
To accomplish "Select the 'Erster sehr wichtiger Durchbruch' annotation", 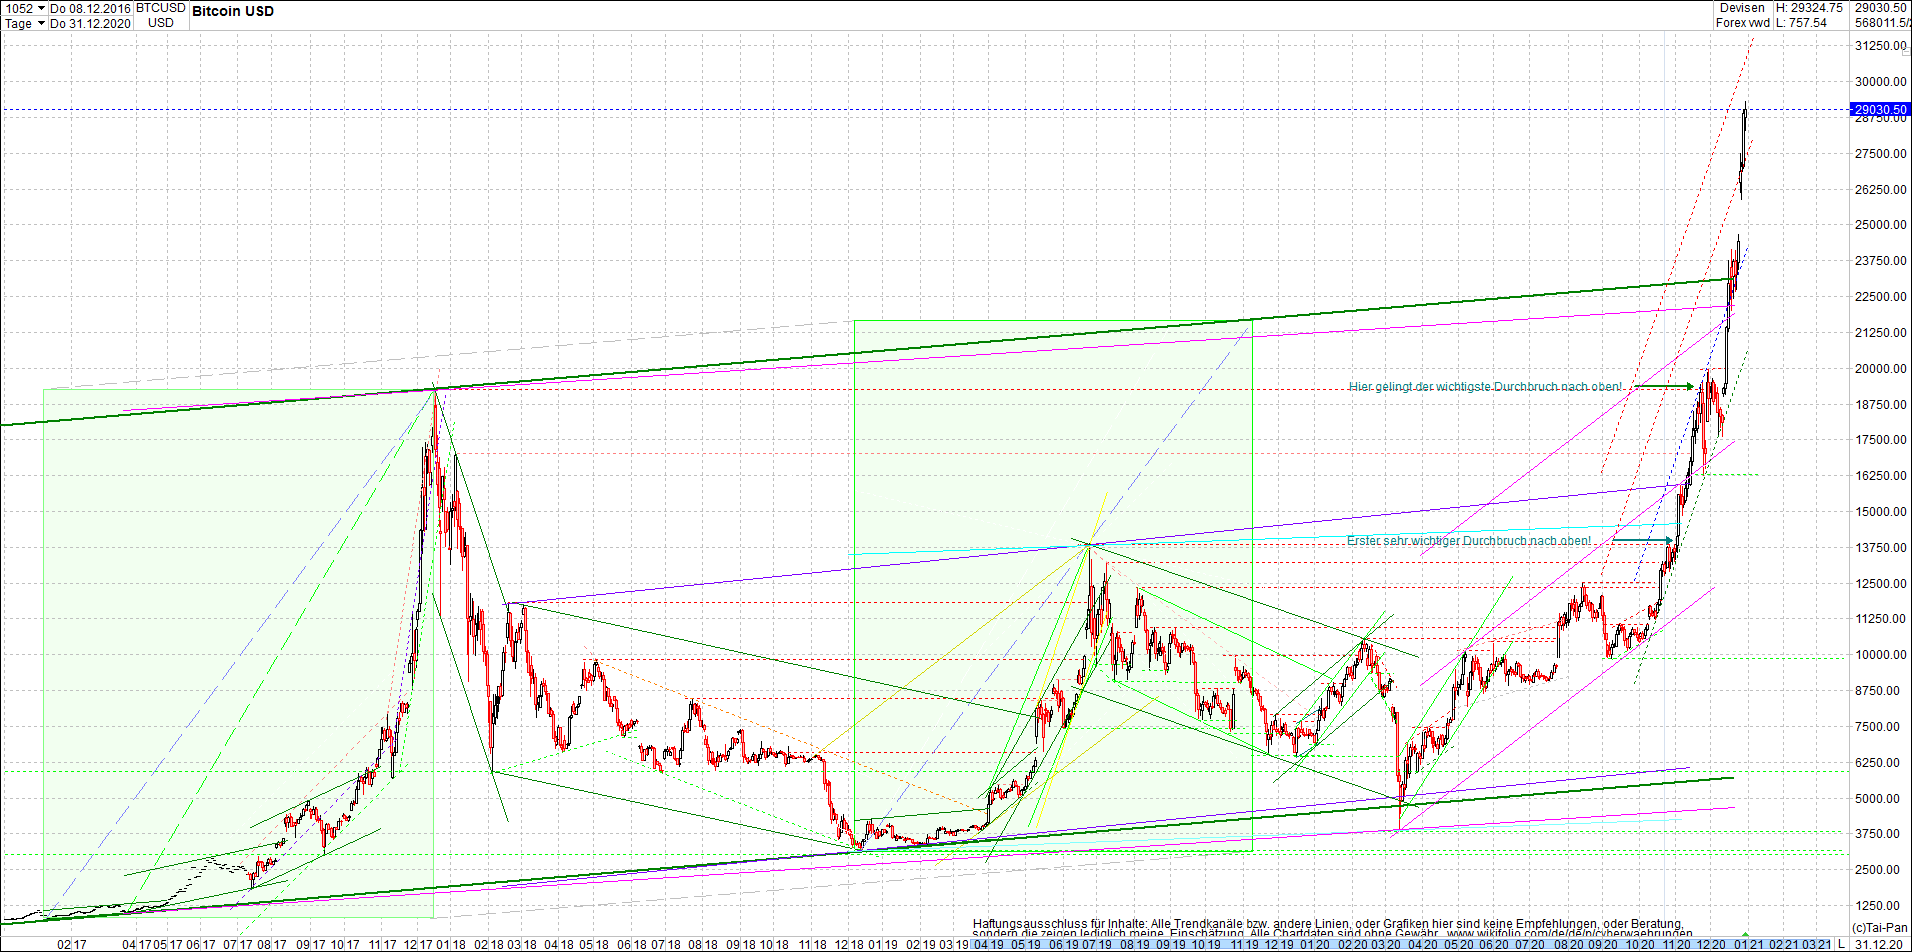I will tap(1469, 541).
